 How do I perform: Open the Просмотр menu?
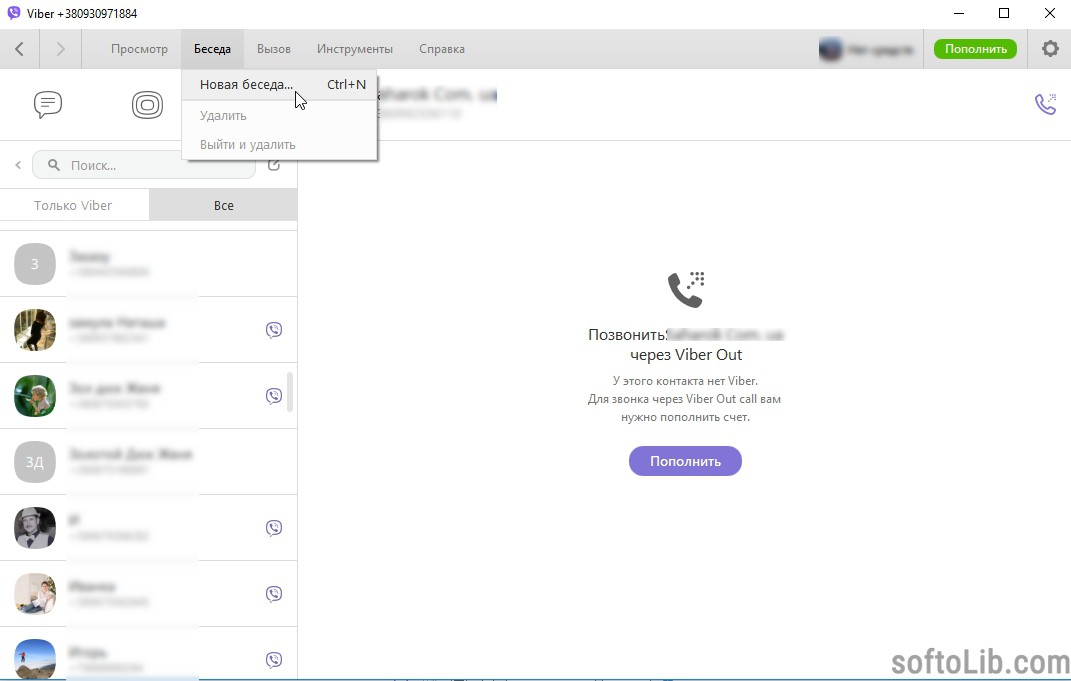click(139, 49)
